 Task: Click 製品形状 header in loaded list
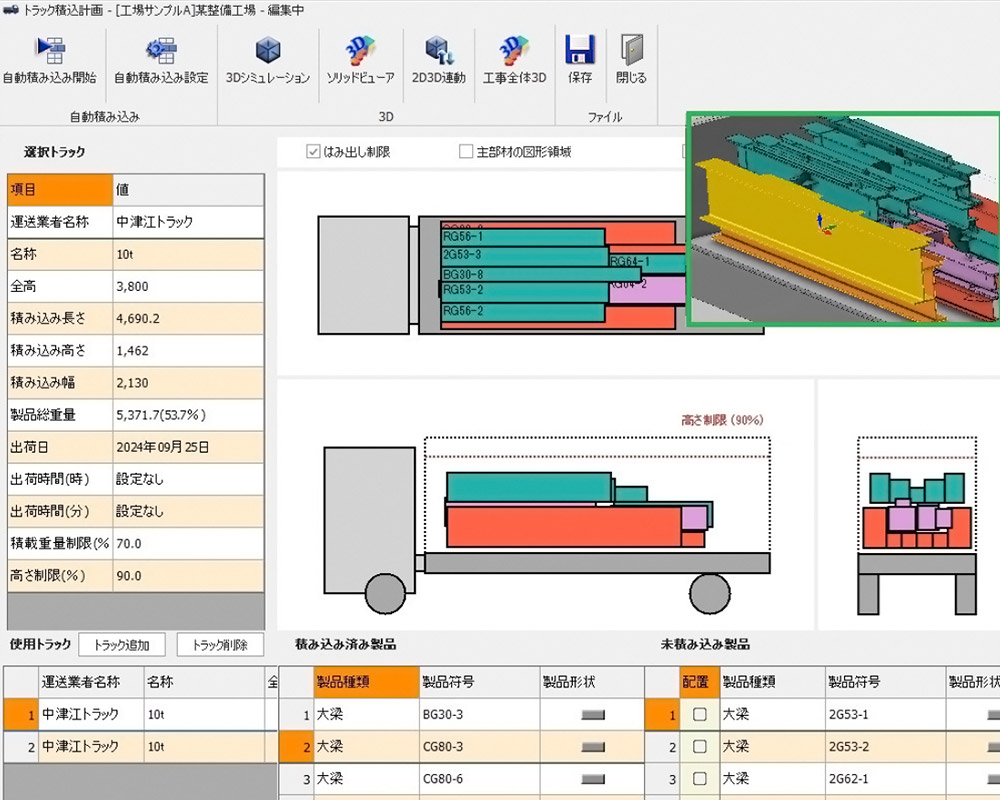592,682
